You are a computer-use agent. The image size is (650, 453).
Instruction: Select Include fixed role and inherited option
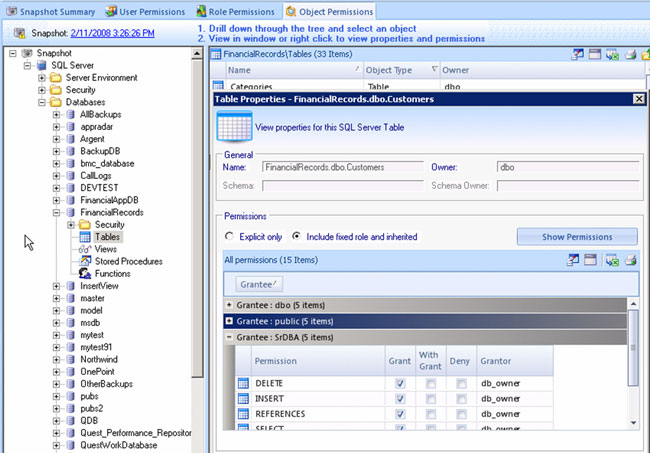pyautogui.click(x=296, y=236)
